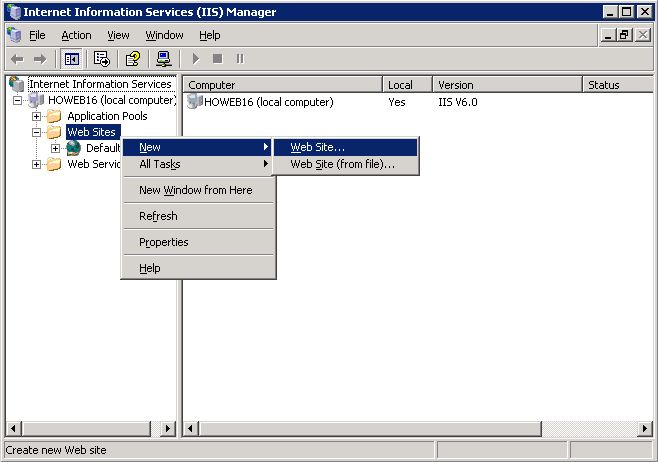This screenshot has width=658, height=462.
Task: Select Web Site (from file)... submenu item
Action: click(x=346, y=164)
